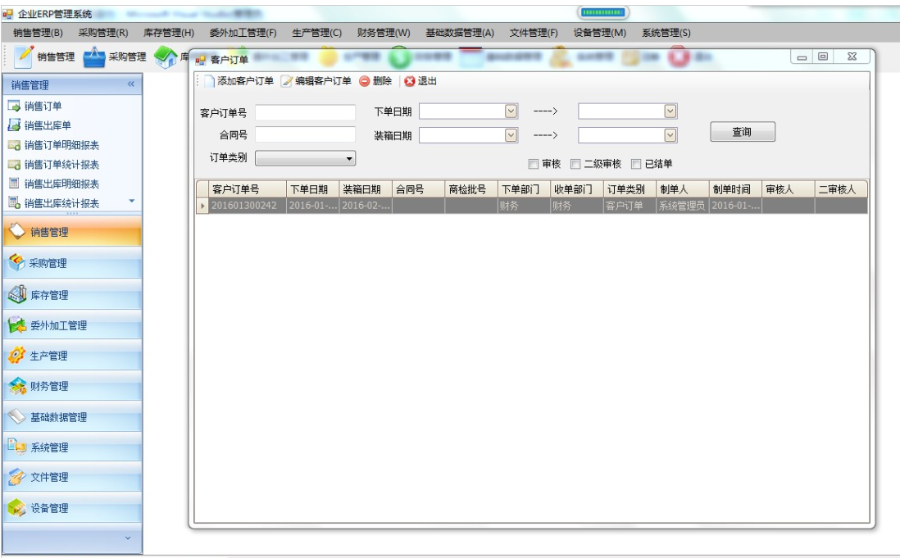This screenshot has height=558, width=900.
Task: Click the red 退出 icon
Action: tap(409, 81)
